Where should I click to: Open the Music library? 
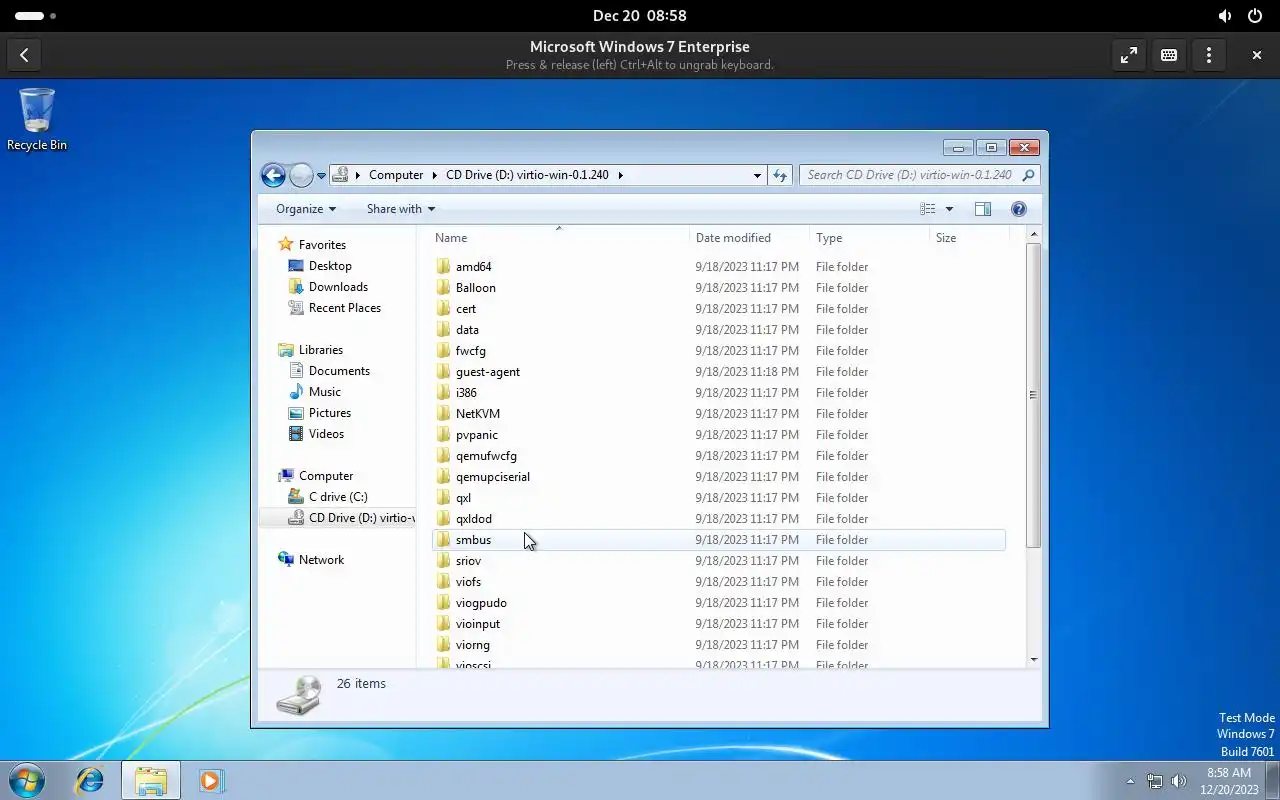[x=324, y=392]
